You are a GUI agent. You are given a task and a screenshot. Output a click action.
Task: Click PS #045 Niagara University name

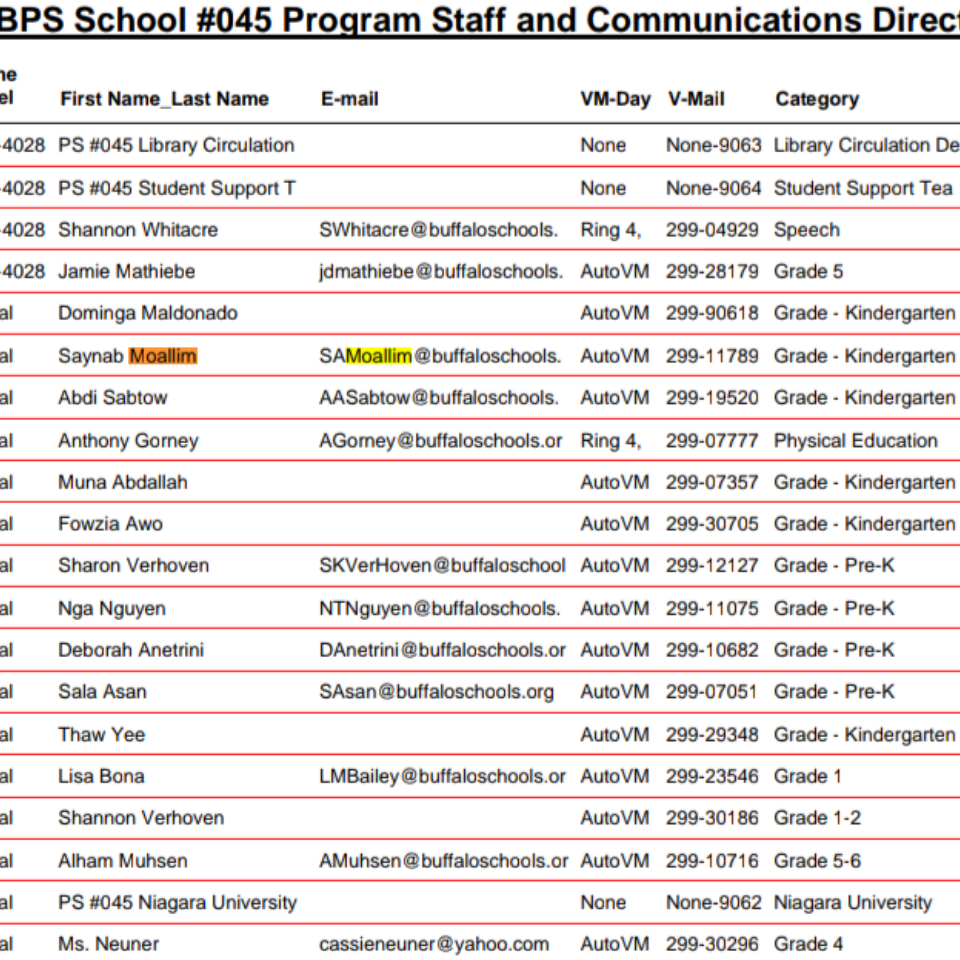pos(178,902)
